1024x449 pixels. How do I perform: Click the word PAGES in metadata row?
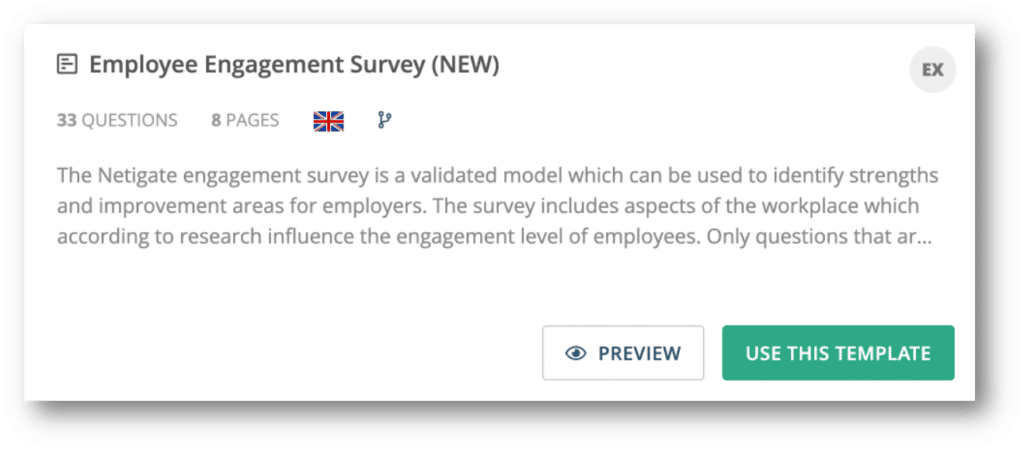tap(252, 121)
